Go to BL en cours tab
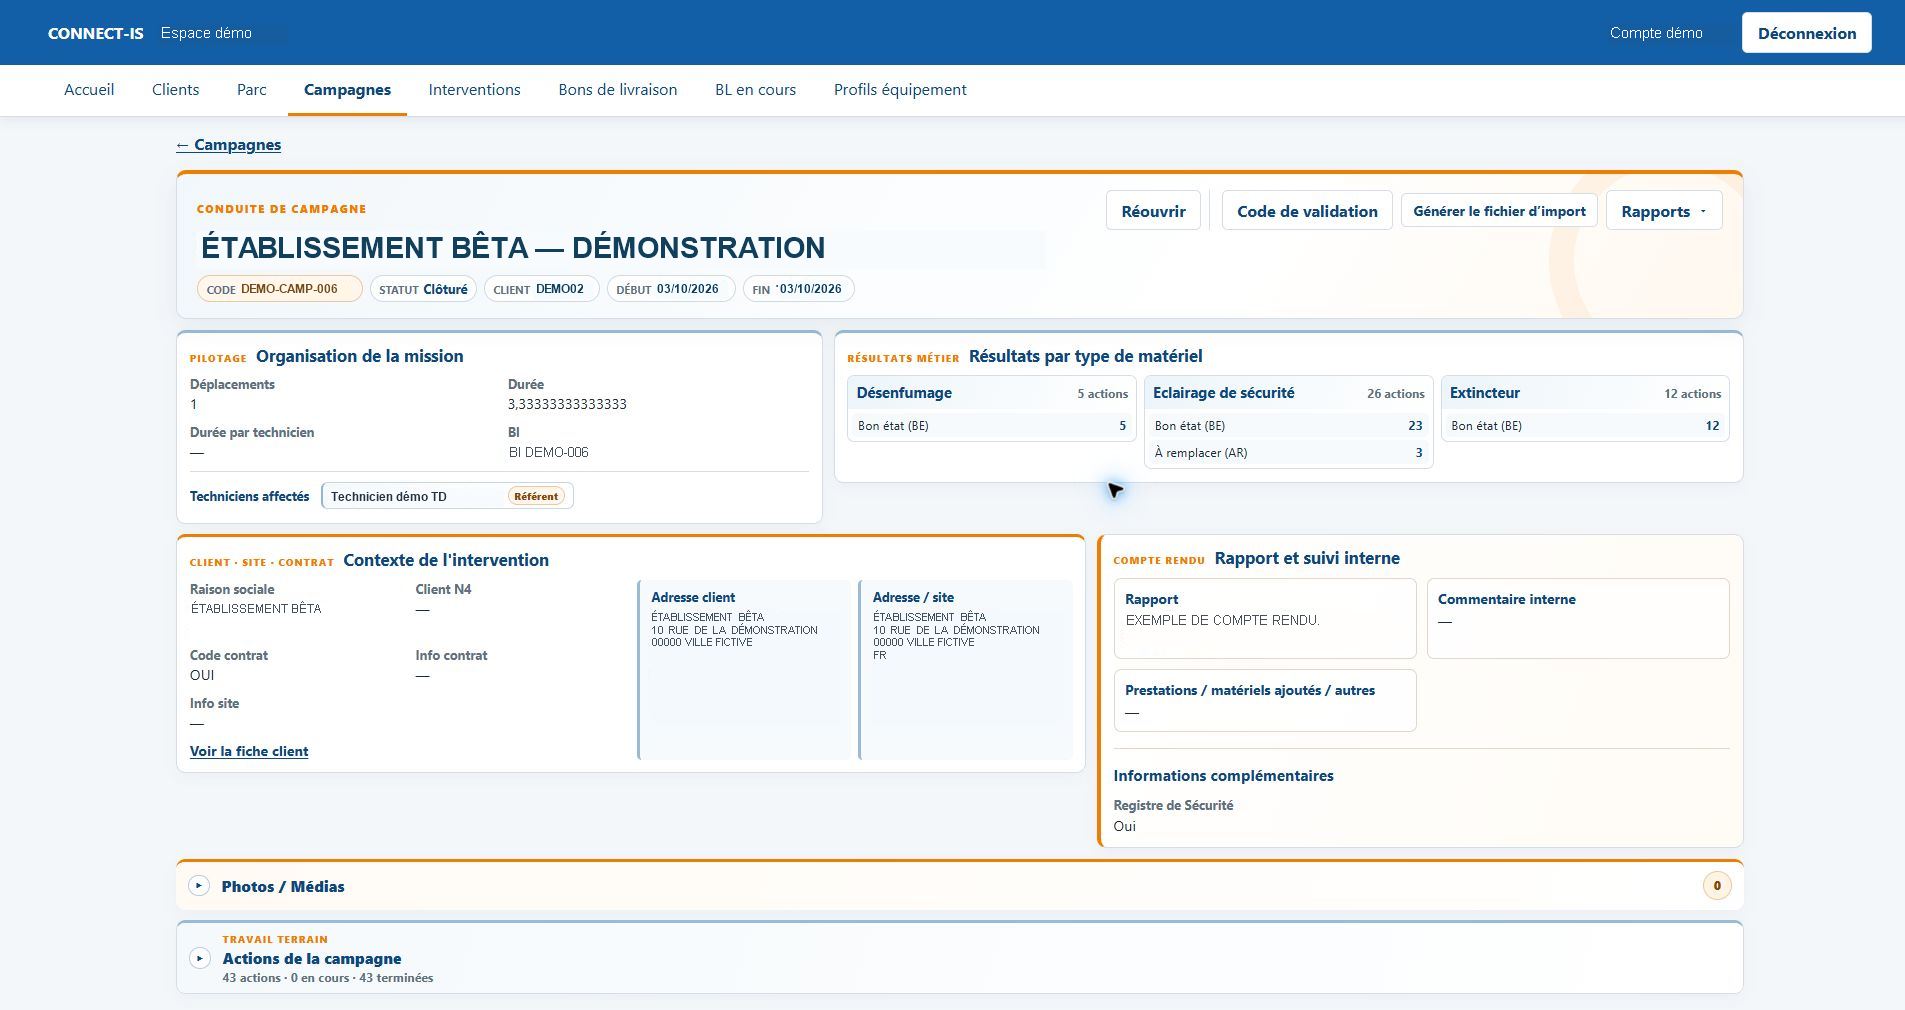Viewport: 1905px width, 1010px height. click(756, 90)
